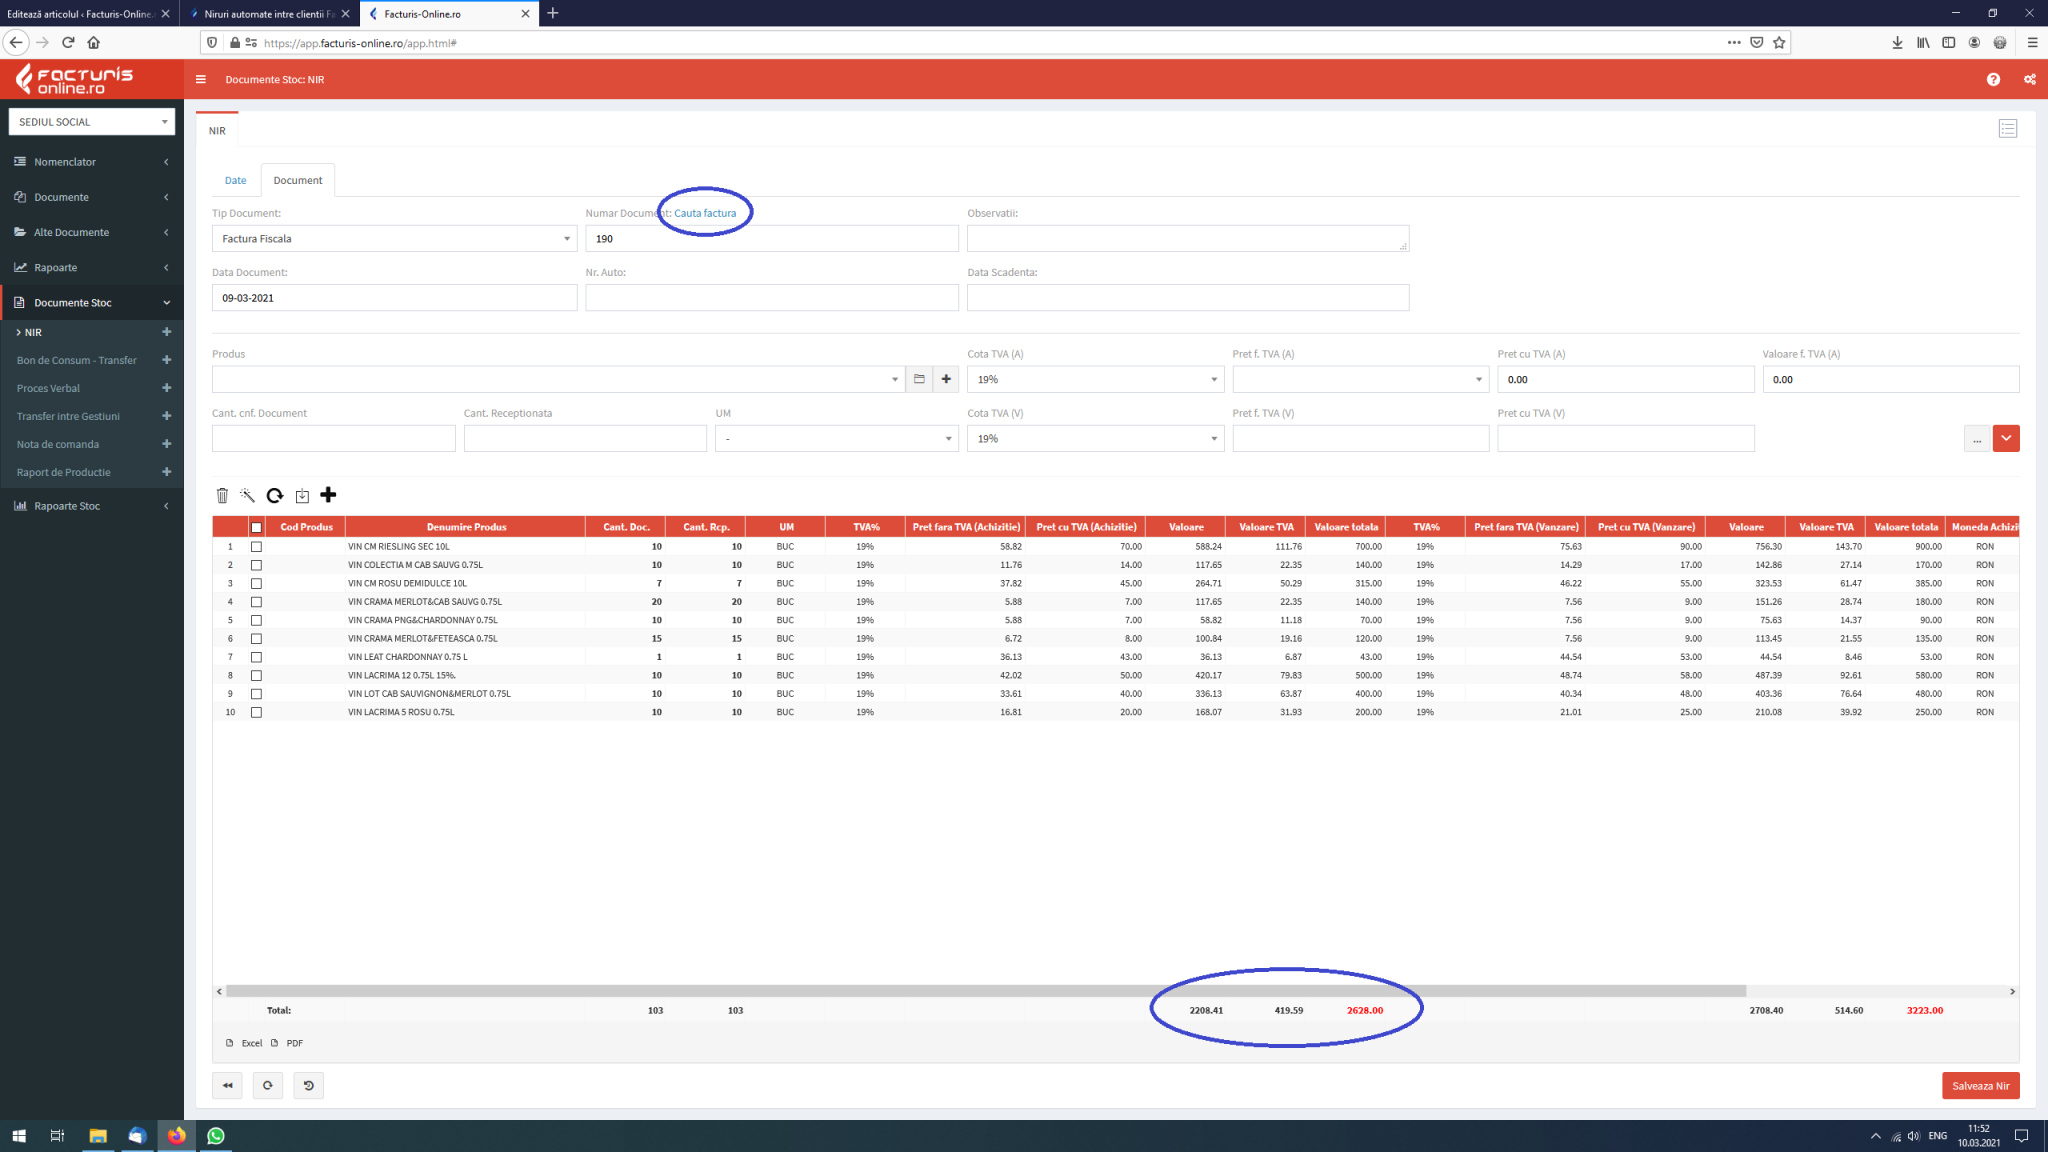Check the row for VIN CM ROSU DEMIDULCE 10L
This screenshot has width=2048, height=1152.
[x=257, y=583]
